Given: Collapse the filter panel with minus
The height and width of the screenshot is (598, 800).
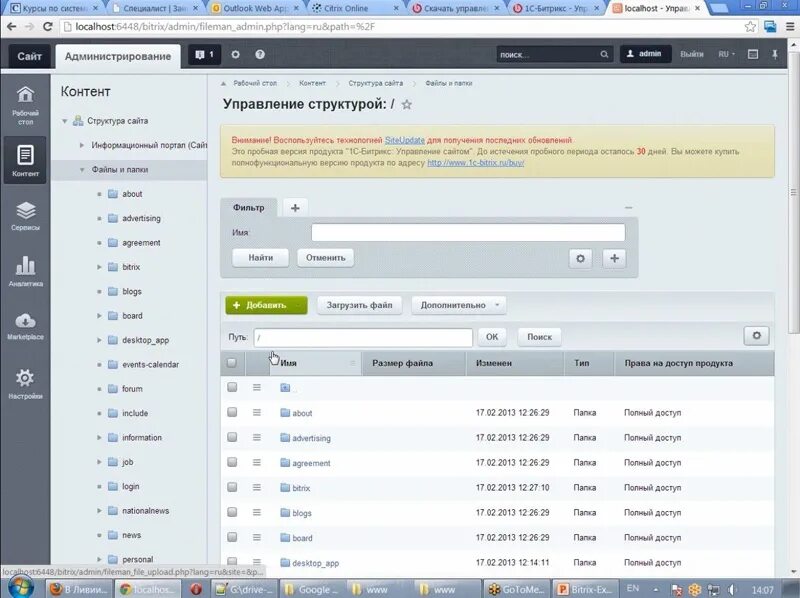Looking at the screenshot, I should pyautogui.click(x=628, y=208).
